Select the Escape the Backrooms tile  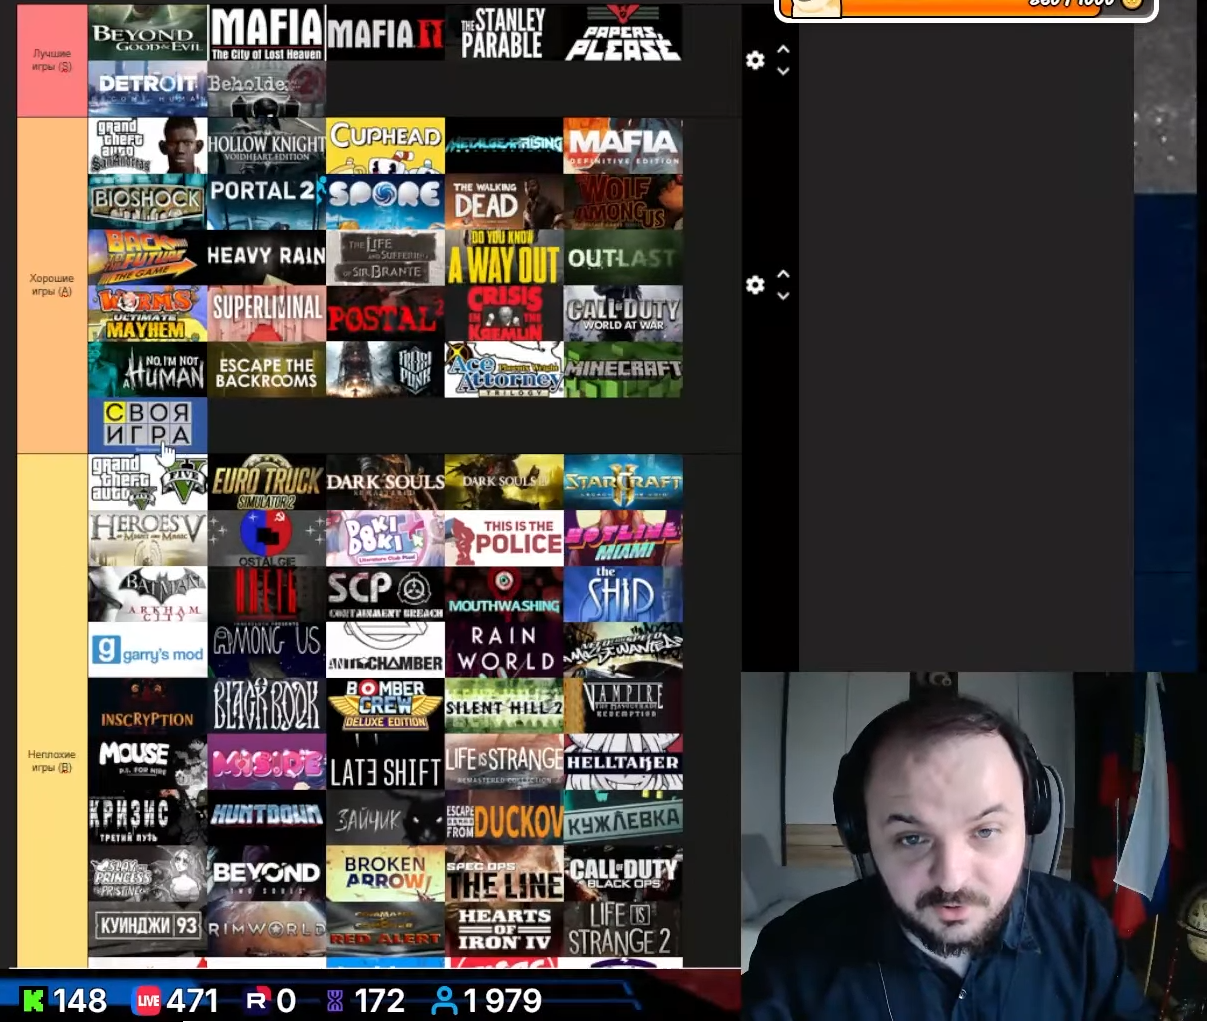267,370
